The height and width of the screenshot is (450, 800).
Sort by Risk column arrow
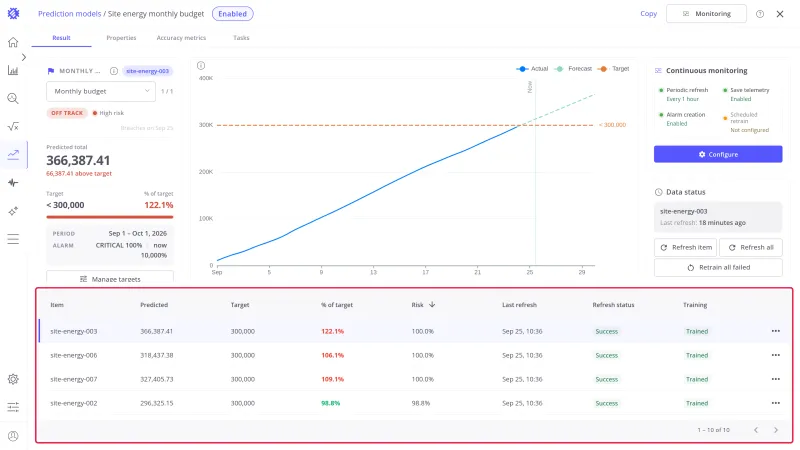pyautogui.click(x=432, y=305)
